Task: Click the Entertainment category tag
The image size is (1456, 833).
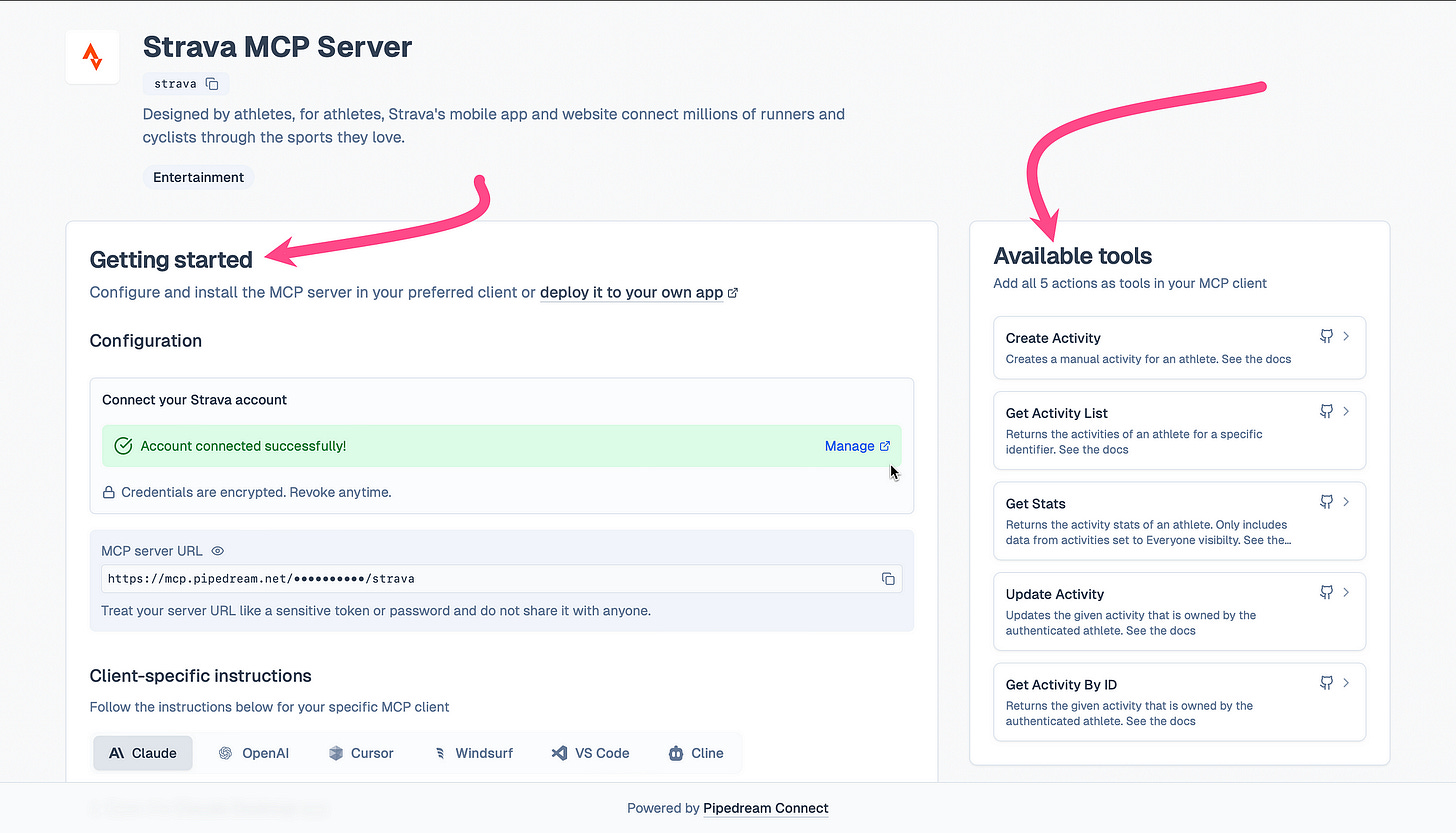Action: [198, 177]
